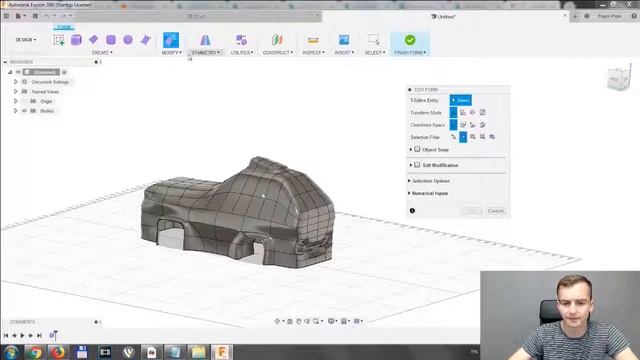Click the Undo arrow

[x=47, y=16]
